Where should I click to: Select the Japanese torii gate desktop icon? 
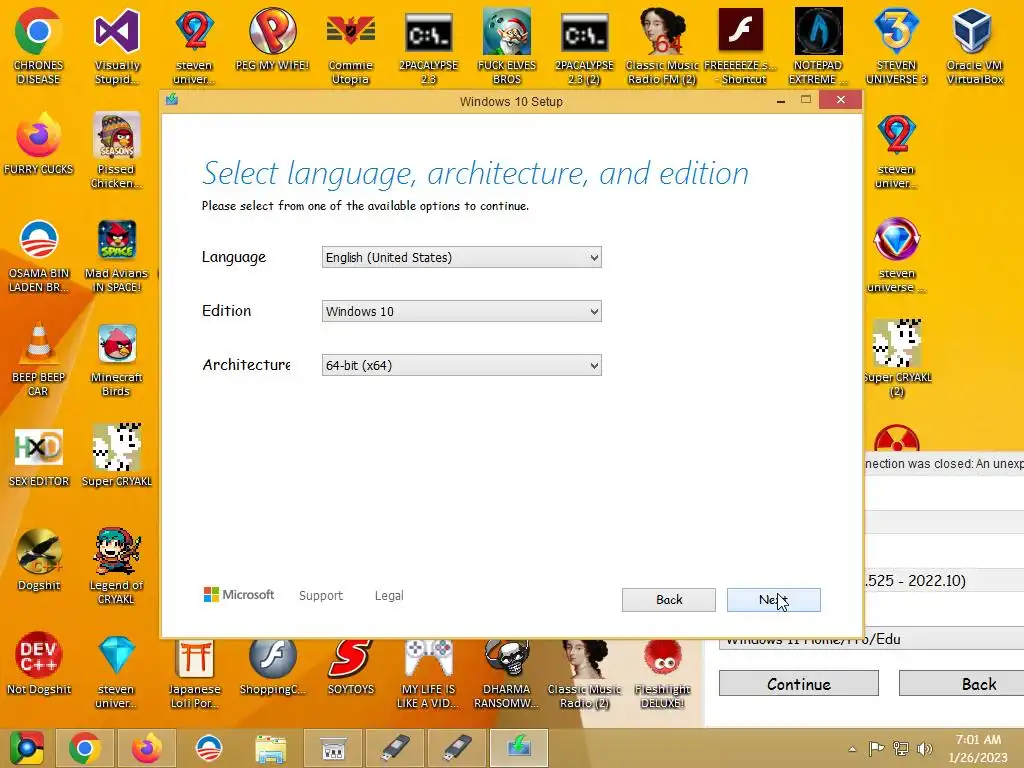click(x=195, y=674)
